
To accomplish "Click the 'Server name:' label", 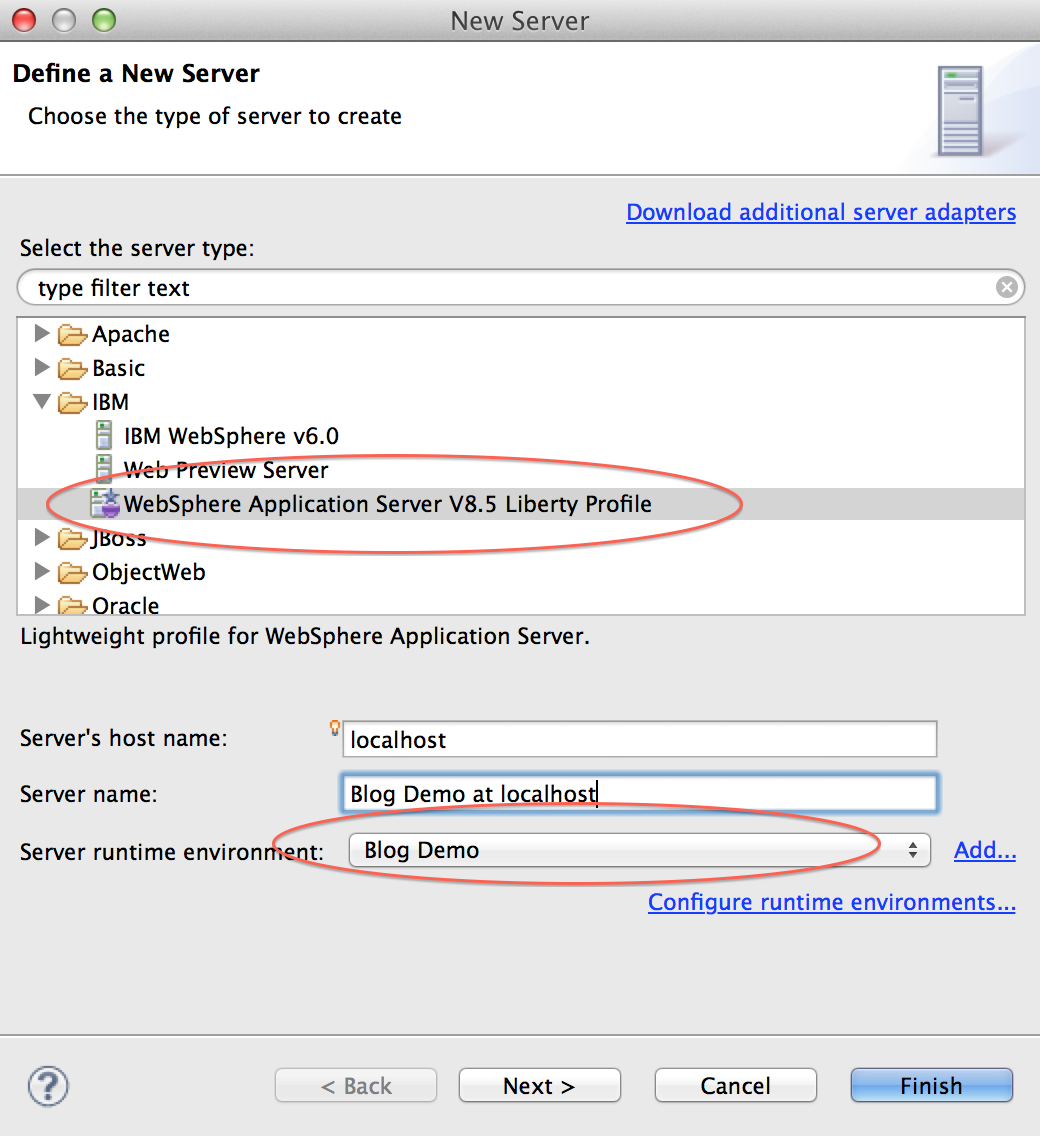I will 89,794.
